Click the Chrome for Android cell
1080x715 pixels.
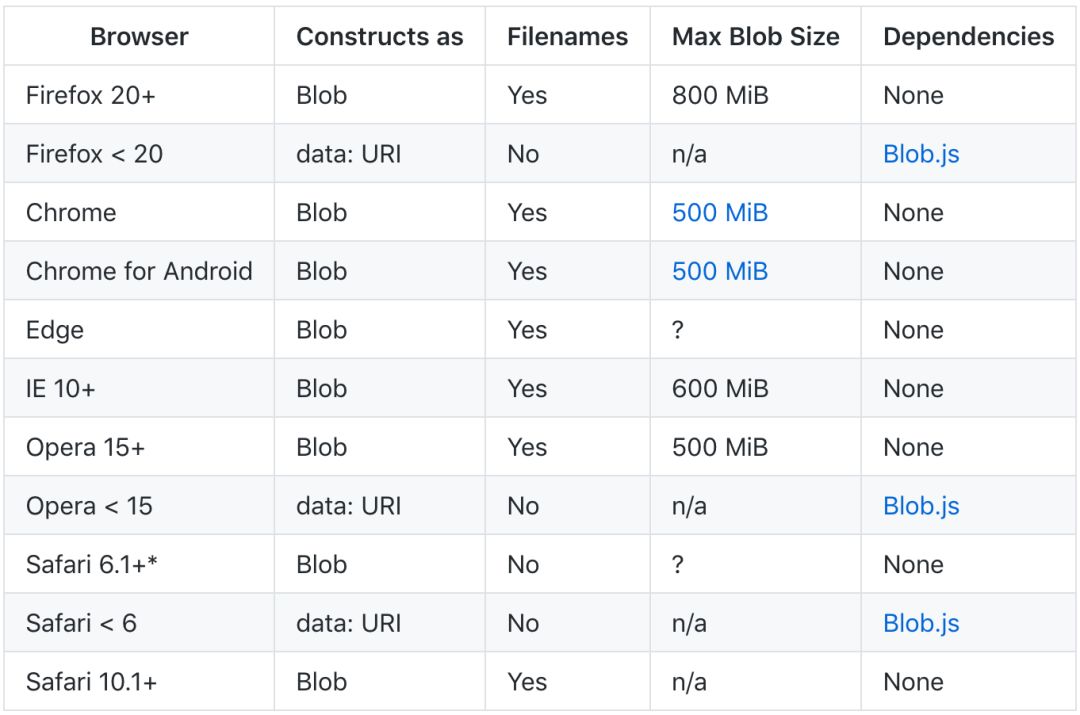click(x=139, y=271)
